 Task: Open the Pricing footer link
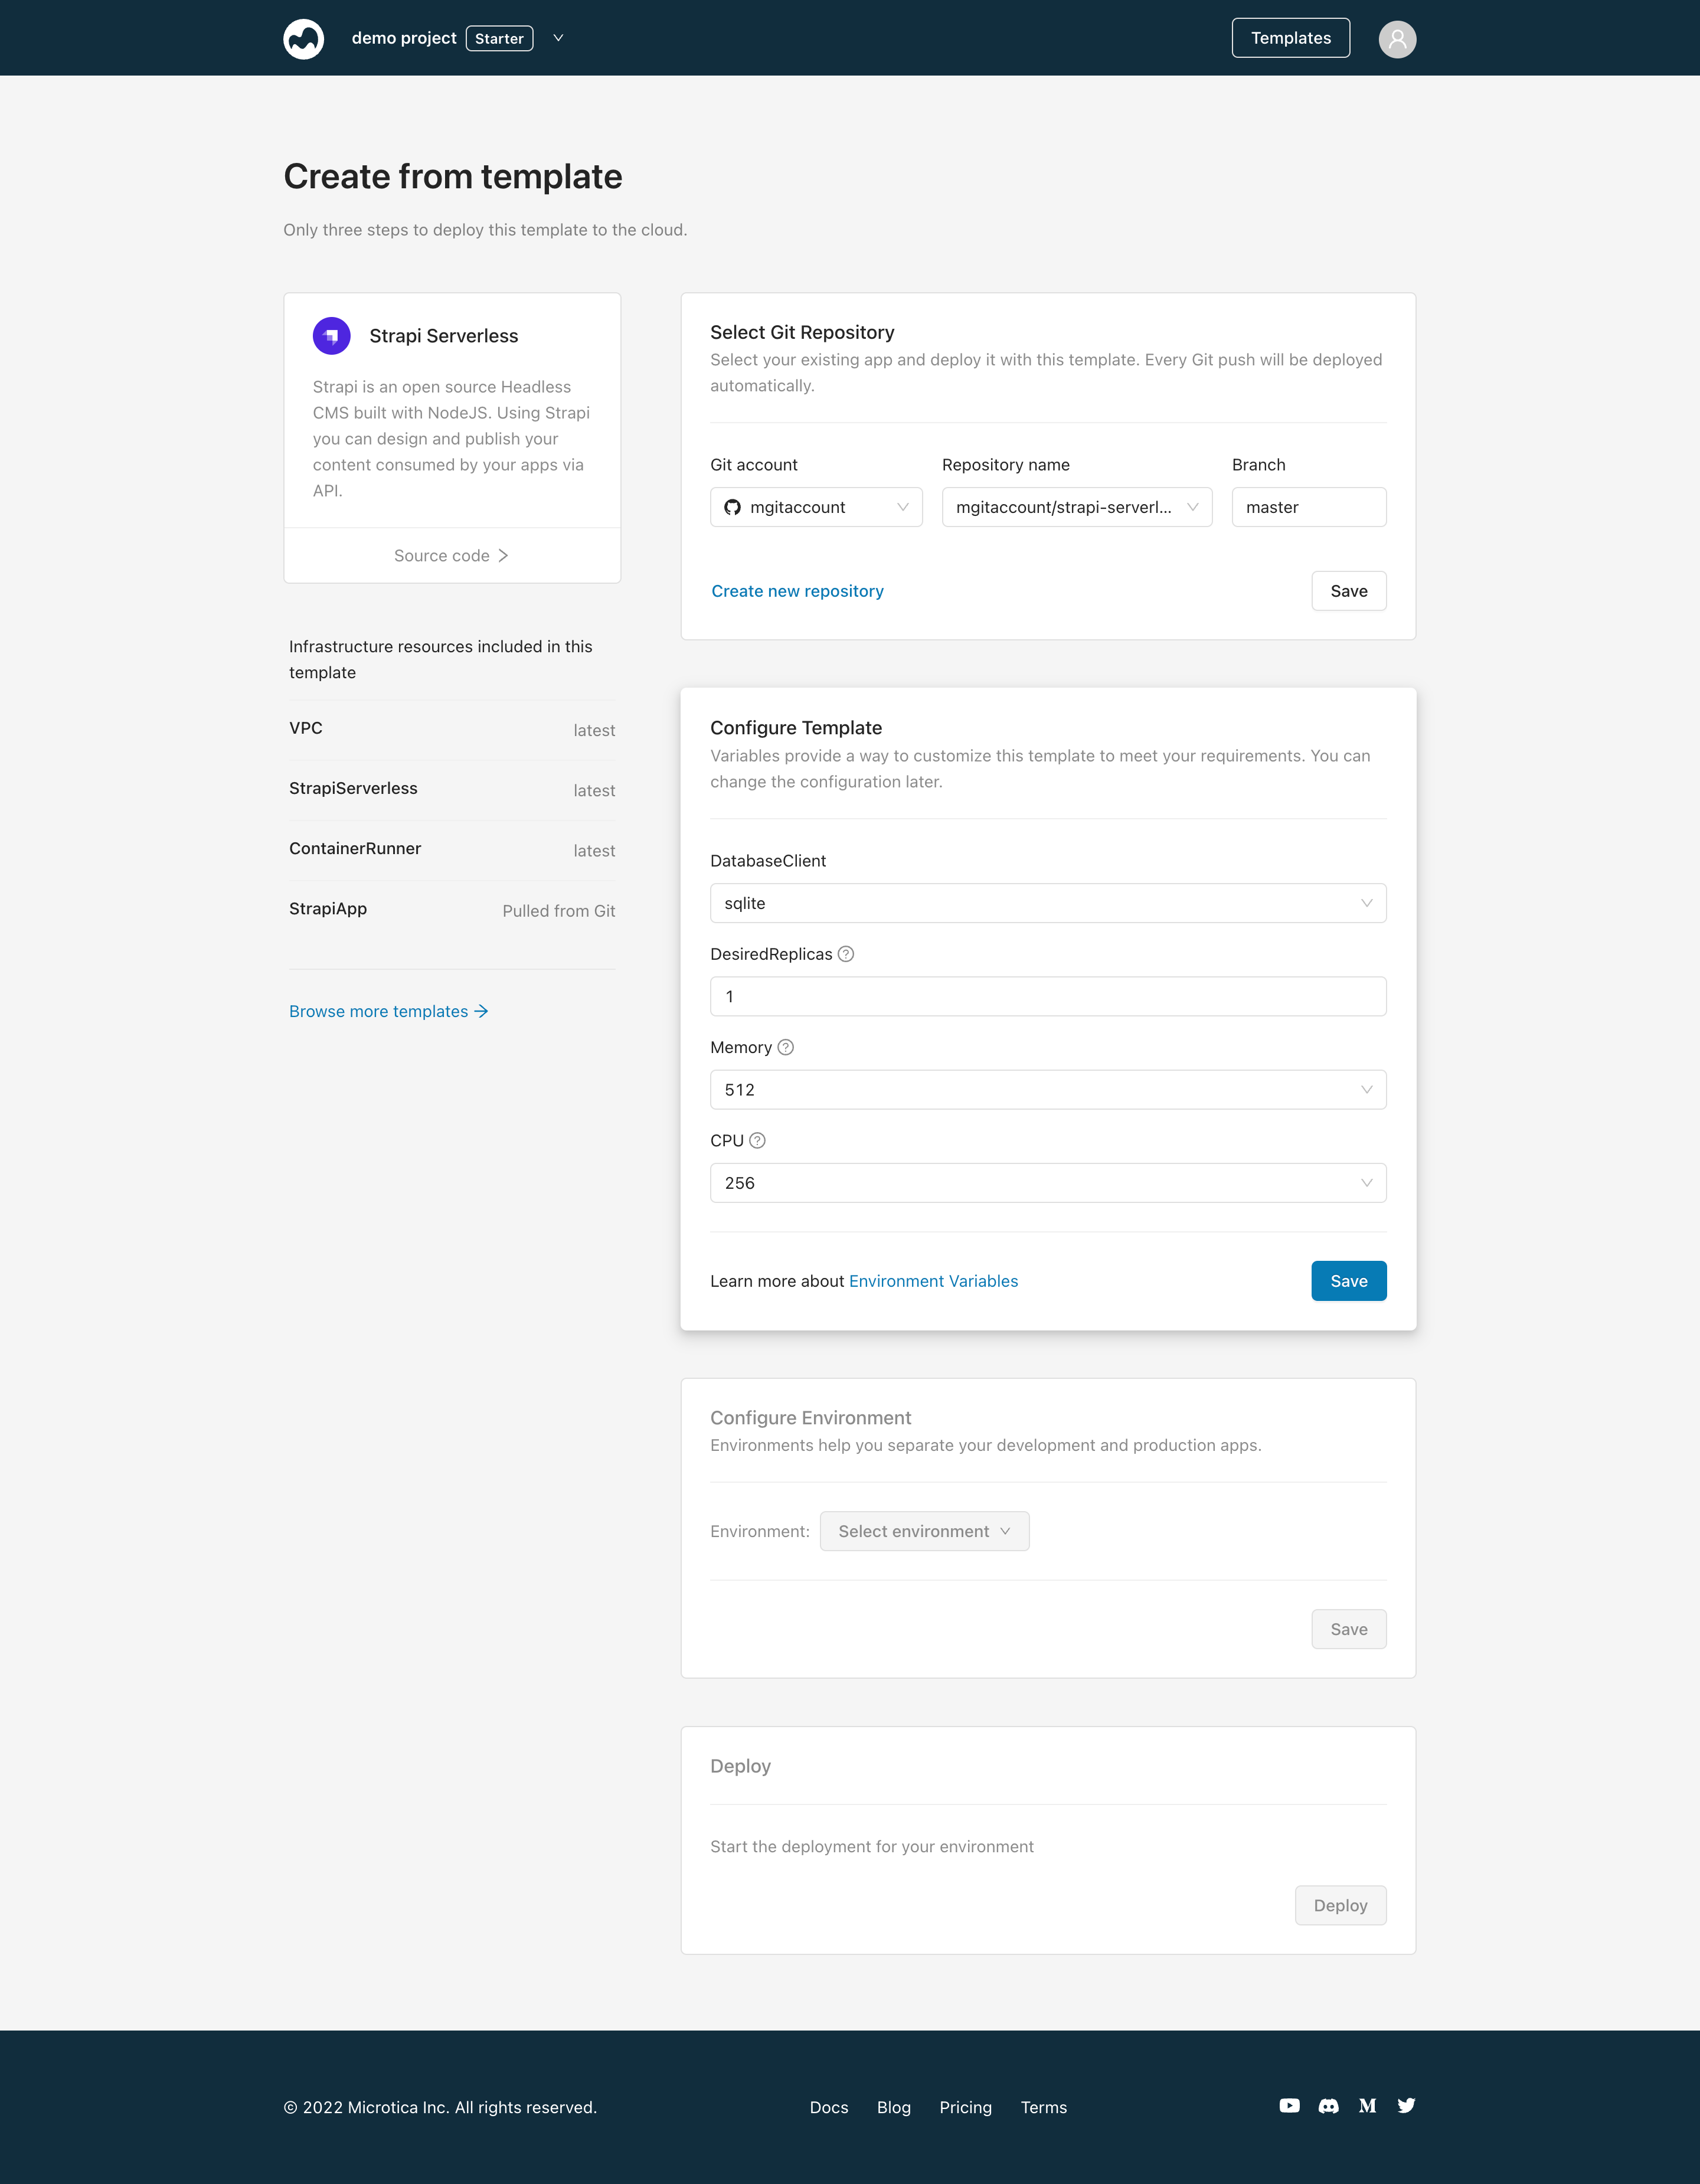click(966, 2107)
